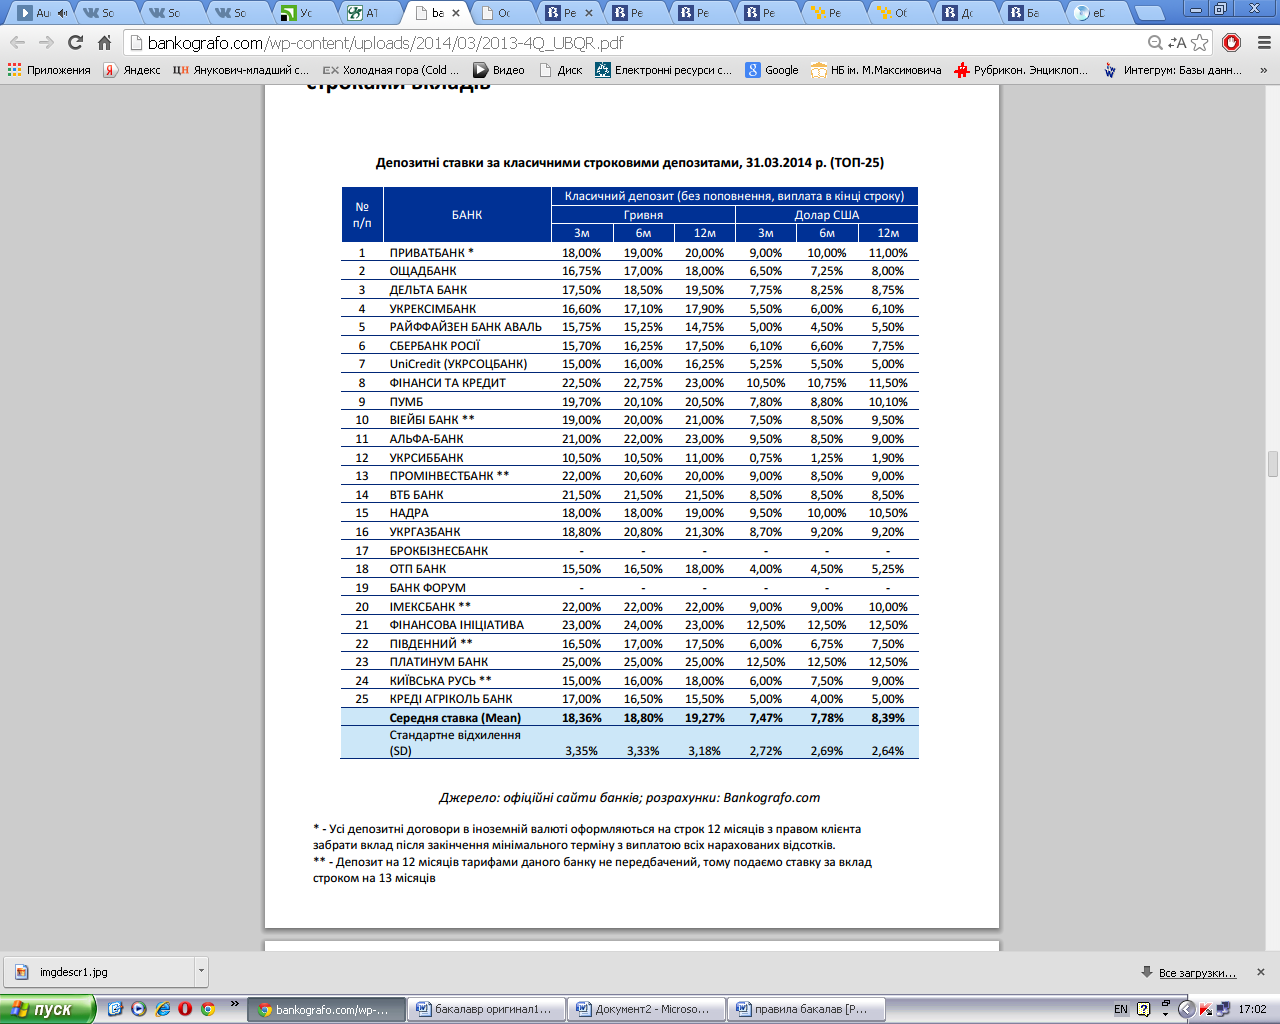Open the Яндекс bookmark
Screen dimensions: 1280x1024
point(133,70)
